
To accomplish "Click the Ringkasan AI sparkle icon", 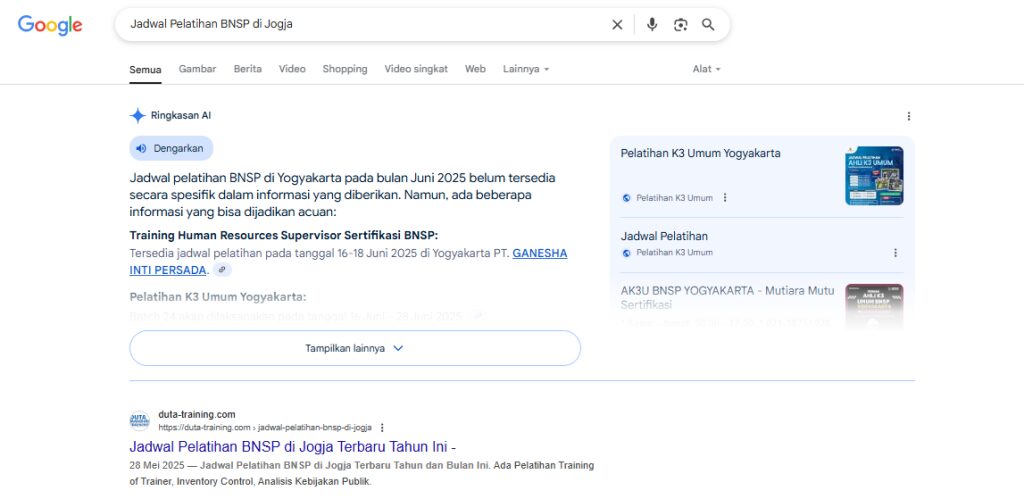I will point(137,116).
